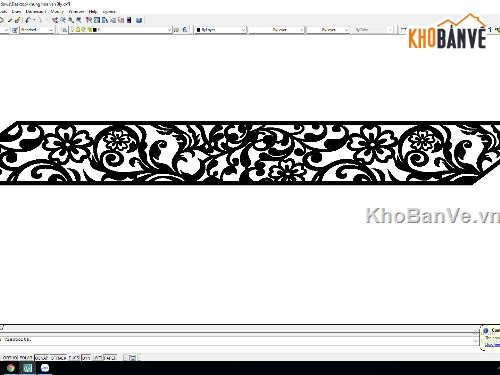The image size is (500, 375).
Task: Open the Draw menu
Action: [x=16, y=12]
